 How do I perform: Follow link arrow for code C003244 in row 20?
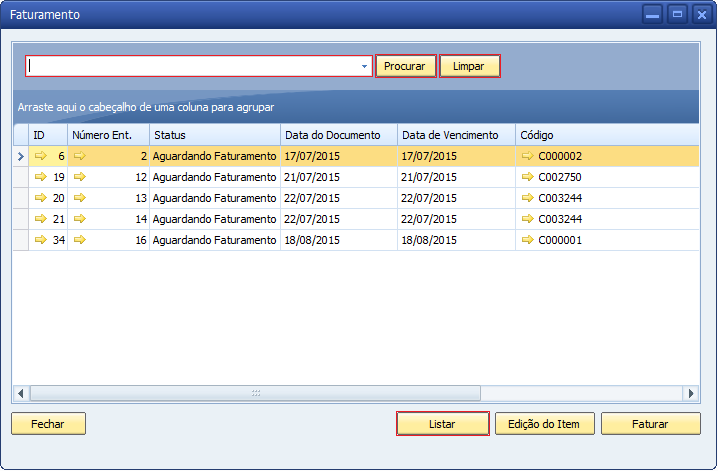point(528,198)
